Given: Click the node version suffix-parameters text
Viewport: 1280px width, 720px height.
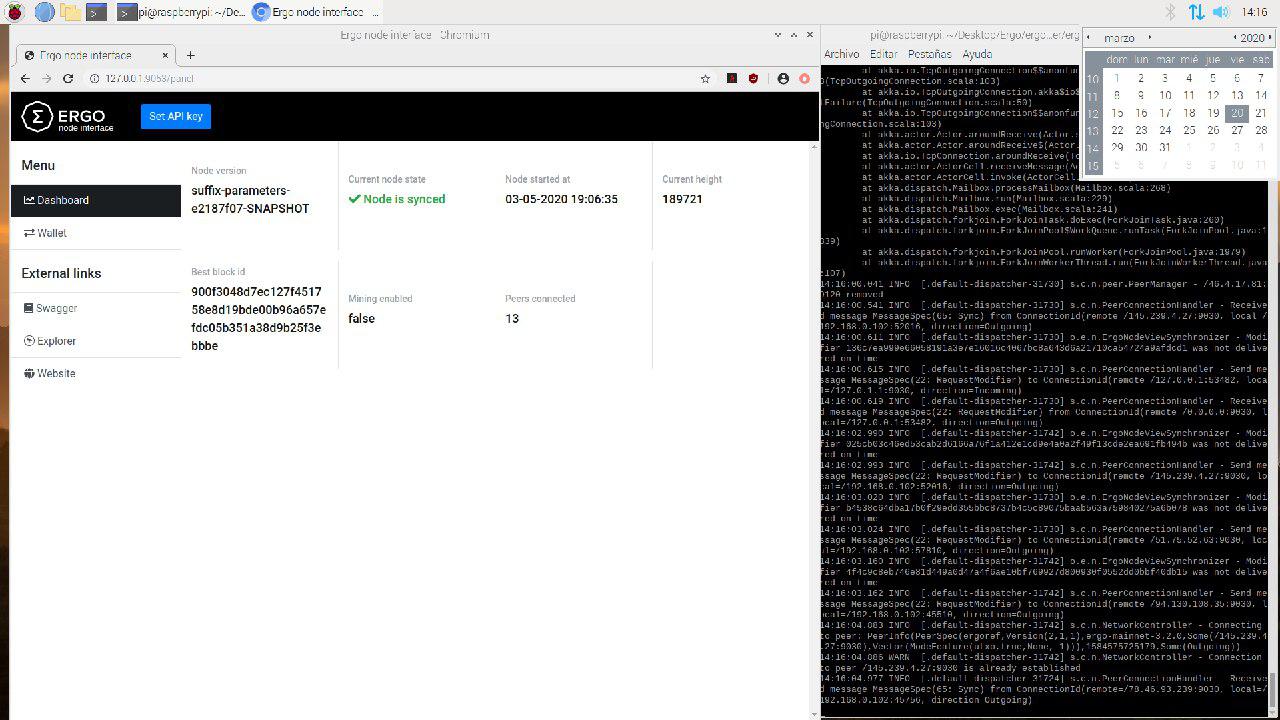Looking at the screenshot, I should (250, 200).
